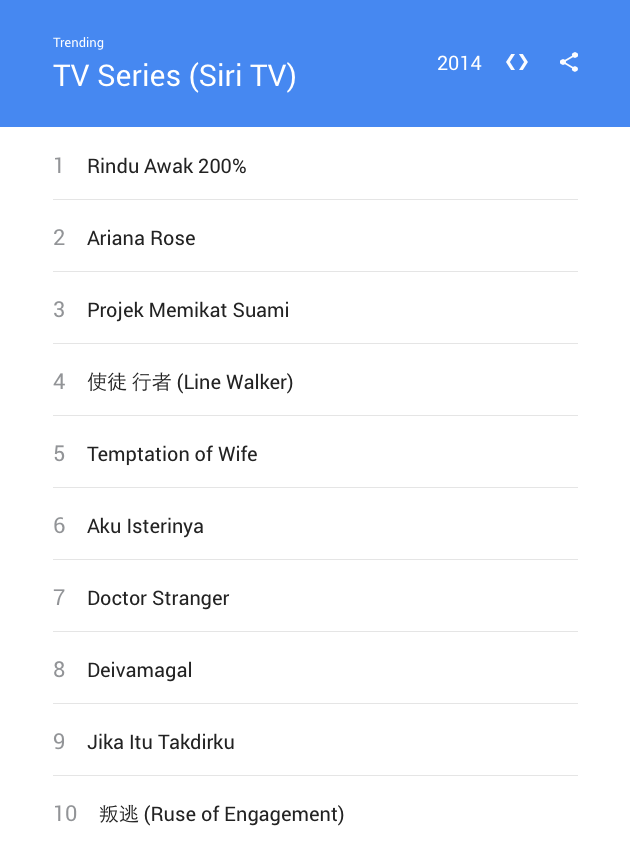Click 'Aku Isterinya' in the list
630x866 pixels.
pyautogui.click(x=145, y=526)
